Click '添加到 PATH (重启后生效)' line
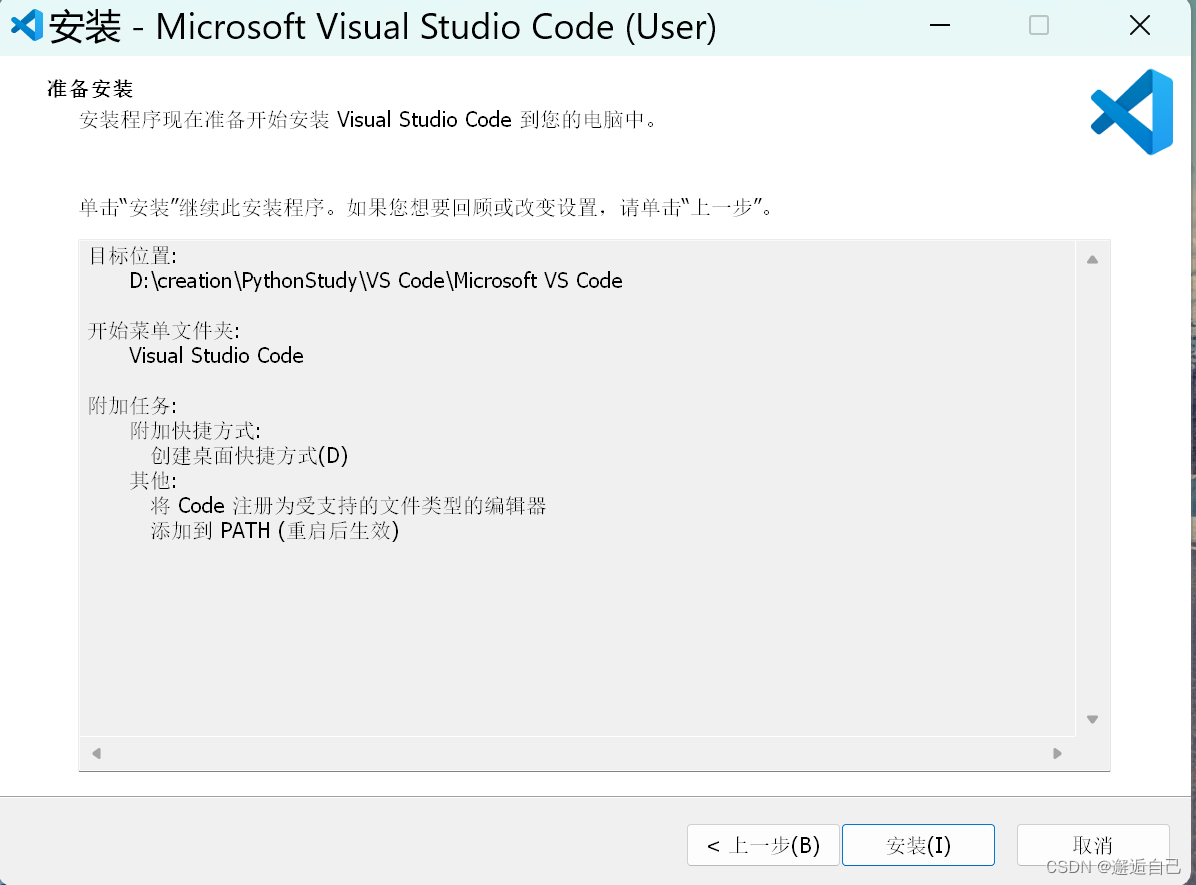 pos(275,530)
